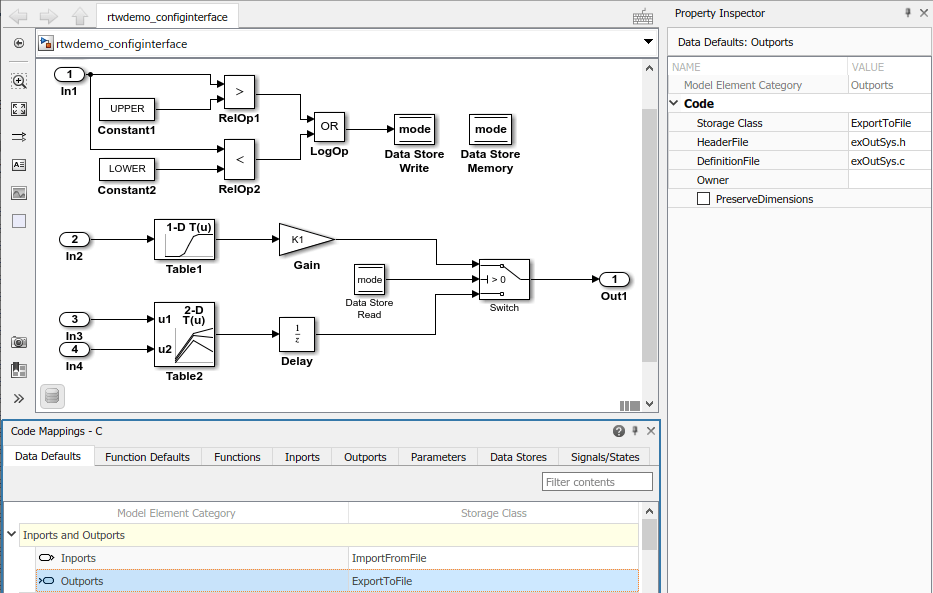Open the Model Data database icon
The width and height of the screenshot is (933, 593).
coord(52,396)
